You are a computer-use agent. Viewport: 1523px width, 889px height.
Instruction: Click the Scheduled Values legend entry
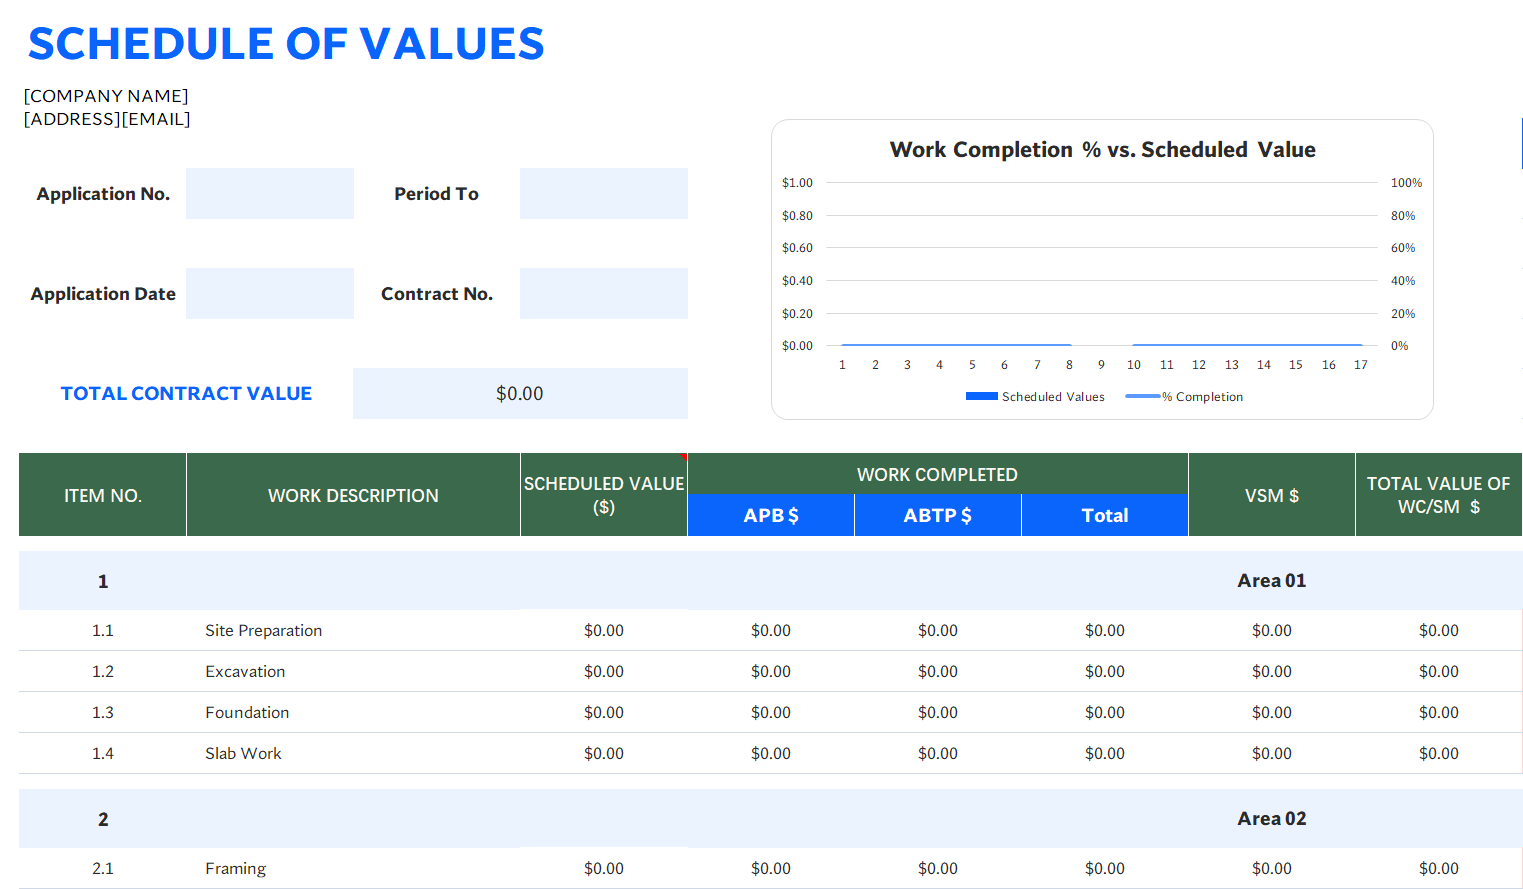coord(1035,397)
